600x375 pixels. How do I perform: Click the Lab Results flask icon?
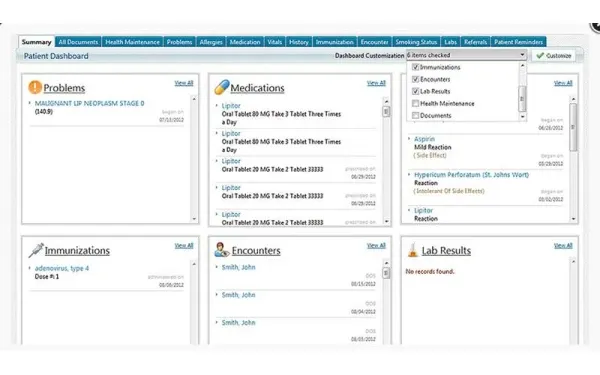tap(412, 250)
